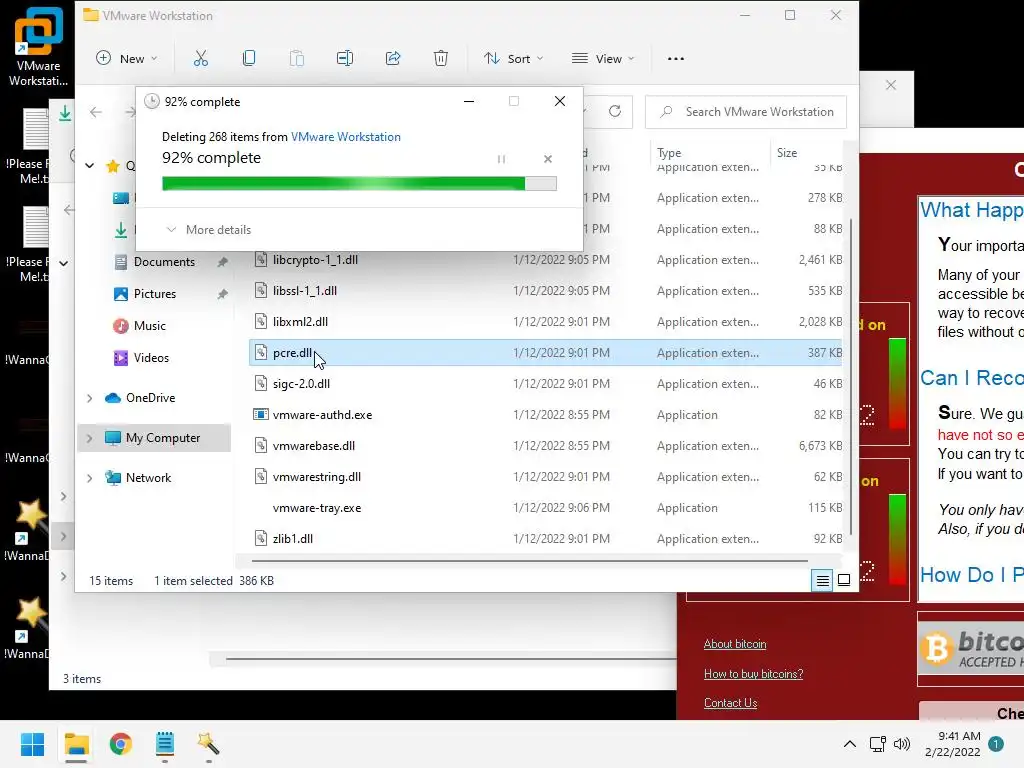The image size is (1024, 768).
Task: Select Videos in navigation pane
Action: point(151,358)
